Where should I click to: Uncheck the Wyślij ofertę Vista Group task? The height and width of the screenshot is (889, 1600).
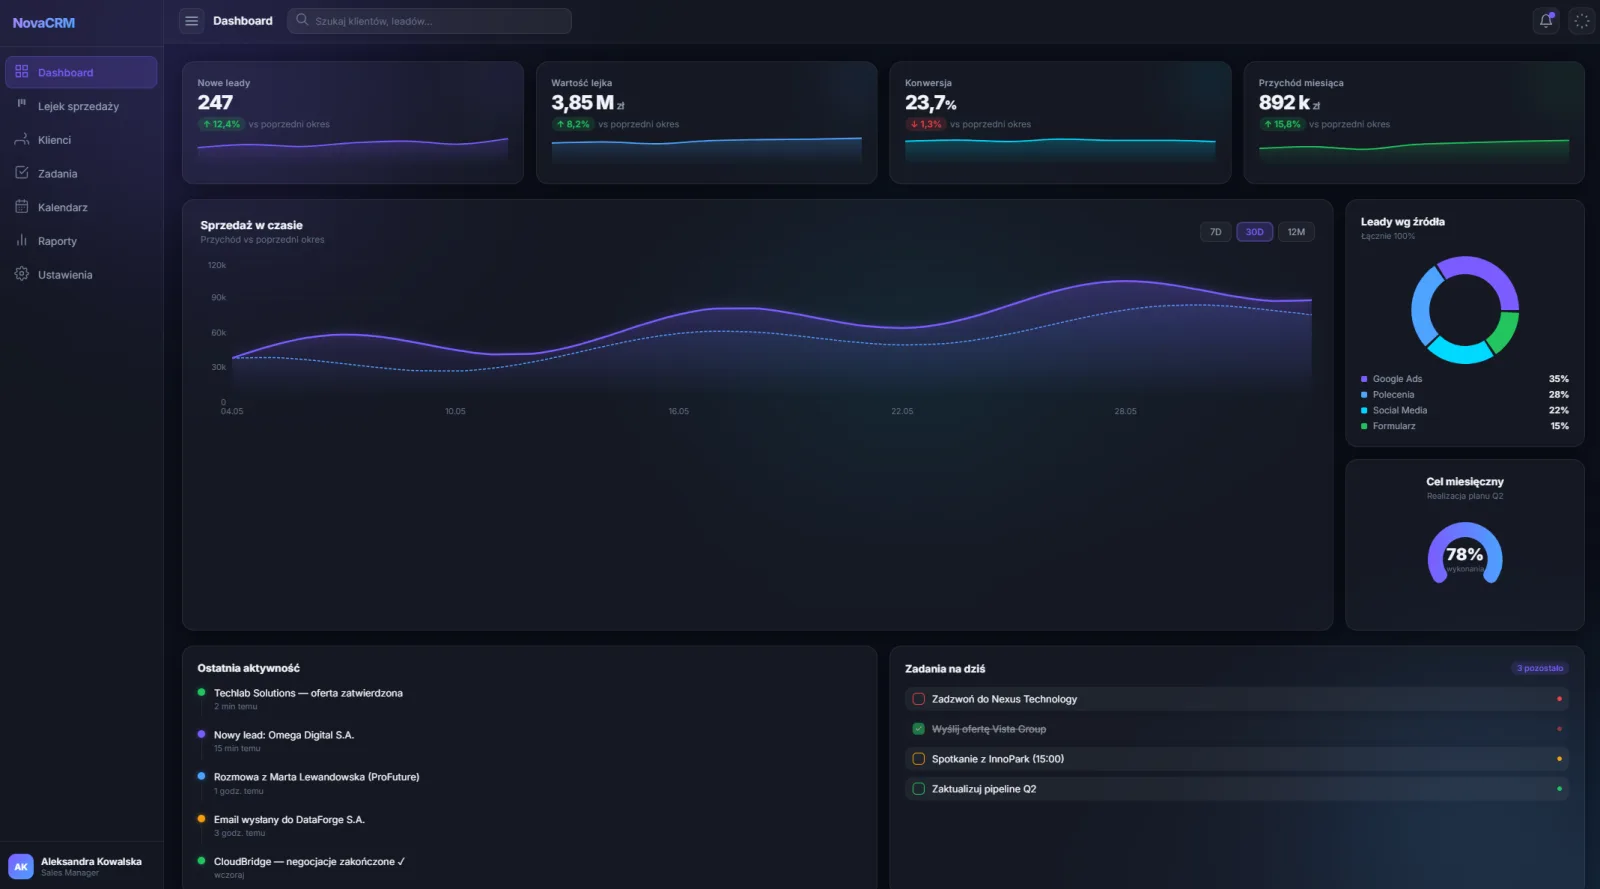pos(918,729)
